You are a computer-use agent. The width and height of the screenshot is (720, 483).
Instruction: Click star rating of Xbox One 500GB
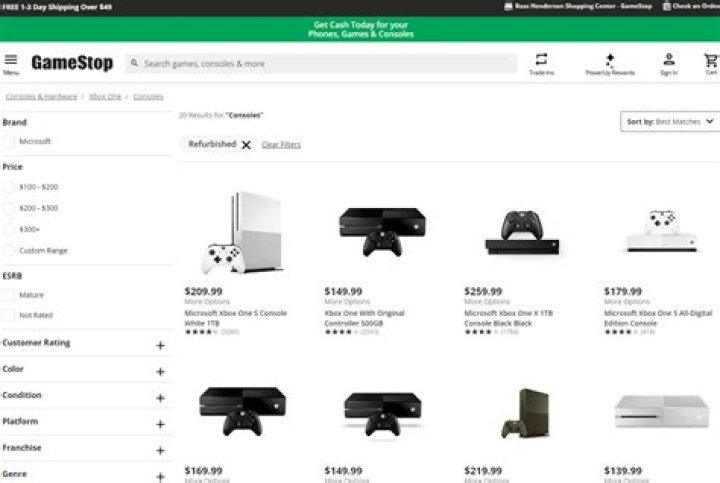click(342, 331)
